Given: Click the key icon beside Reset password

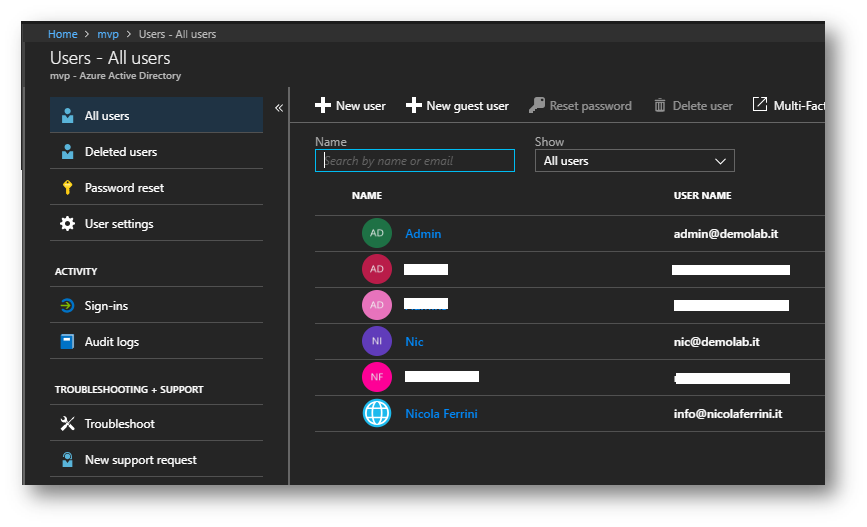Looking at the screenshot, I should point(537,105).
